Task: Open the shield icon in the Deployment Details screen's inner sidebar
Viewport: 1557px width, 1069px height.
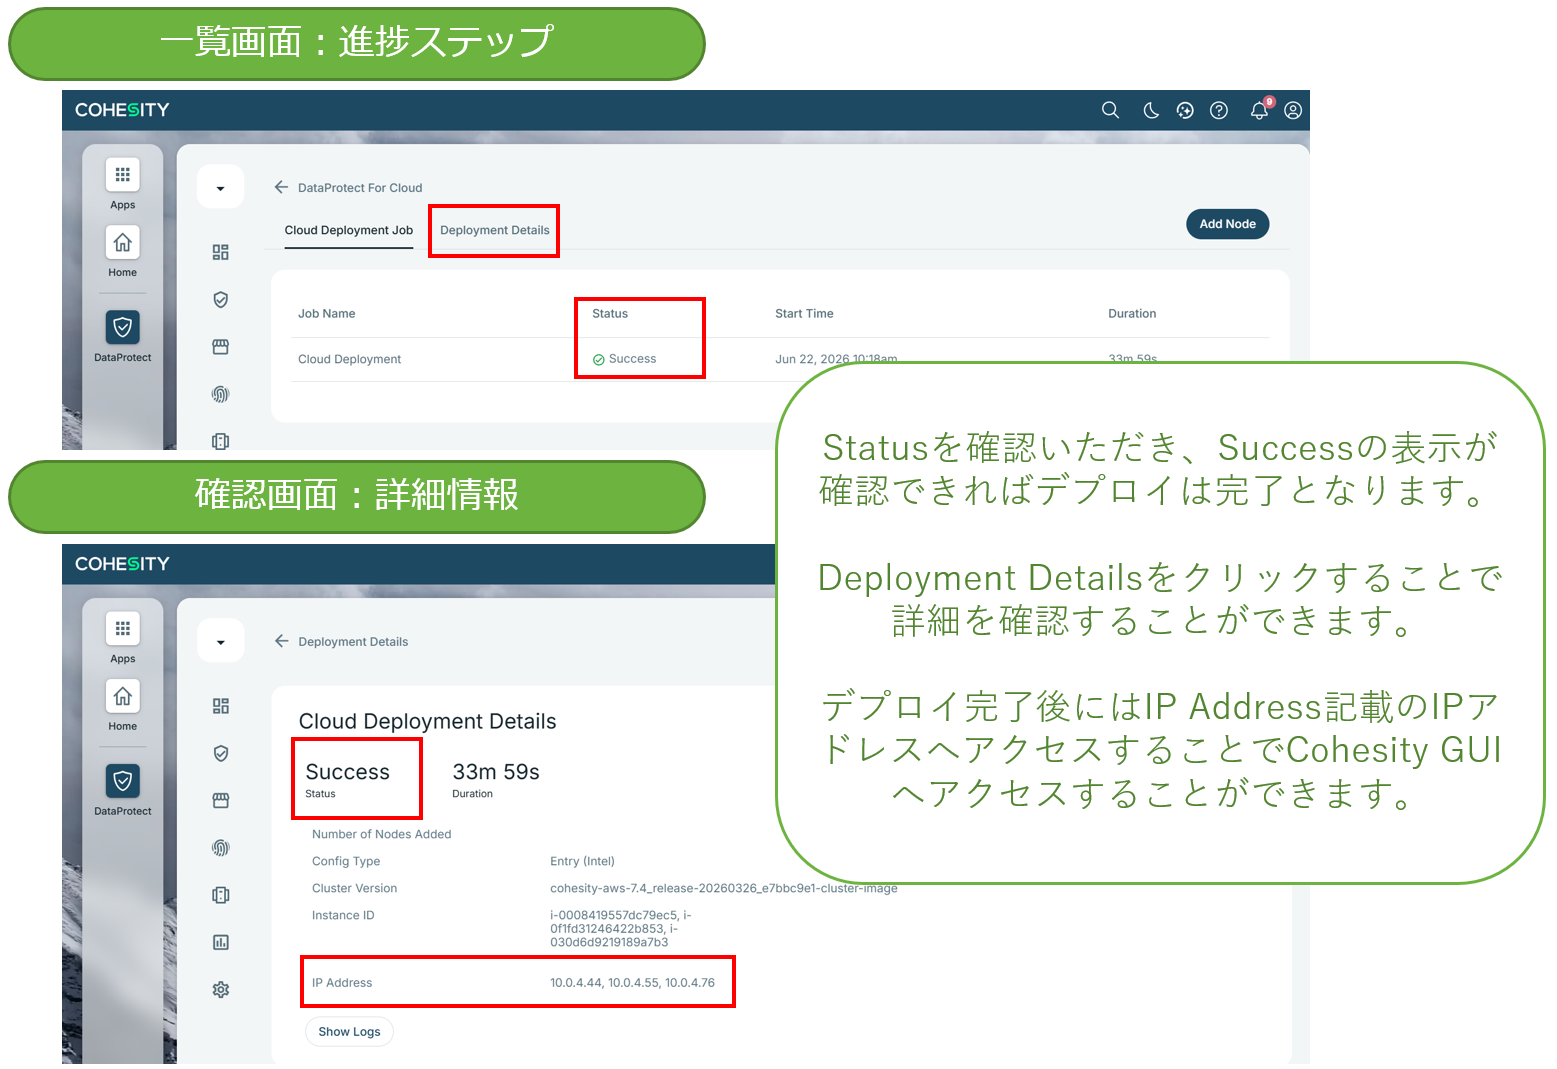Action: 221,753
